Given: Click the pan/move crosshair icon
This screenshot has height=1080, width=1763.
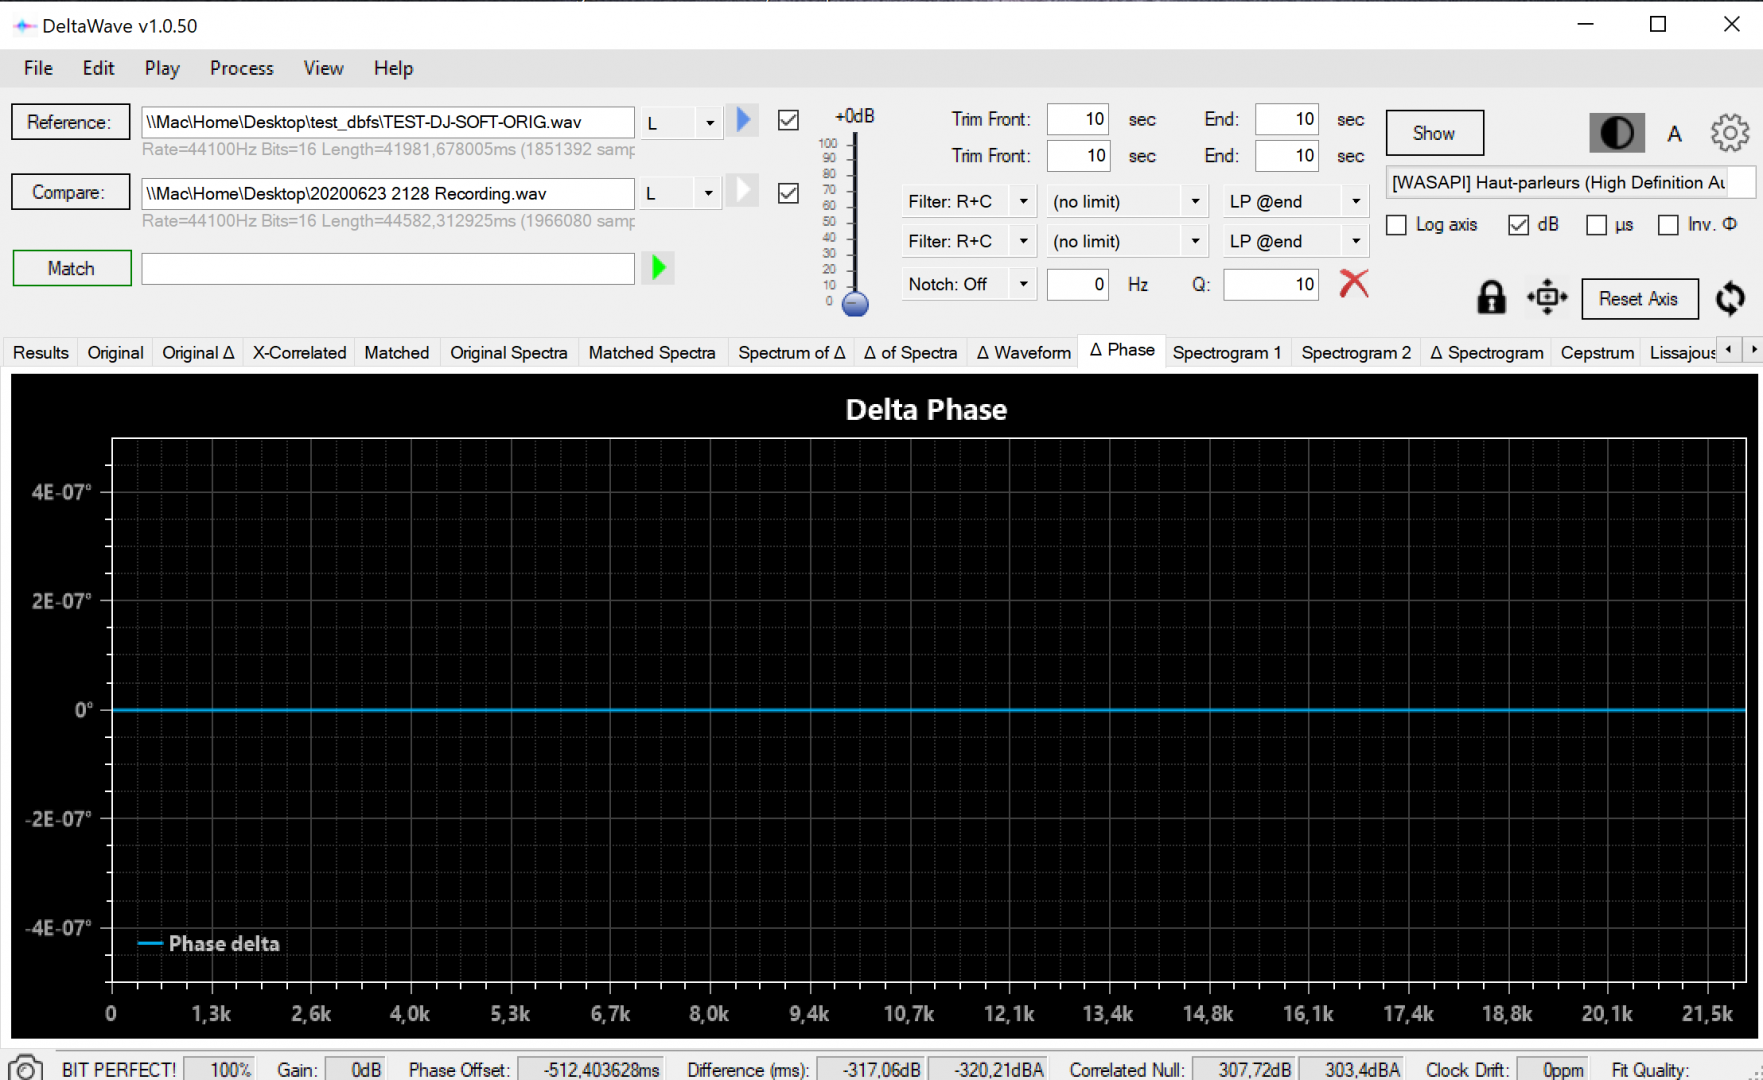Looking at the screenshot, I should pos(1546,298).
